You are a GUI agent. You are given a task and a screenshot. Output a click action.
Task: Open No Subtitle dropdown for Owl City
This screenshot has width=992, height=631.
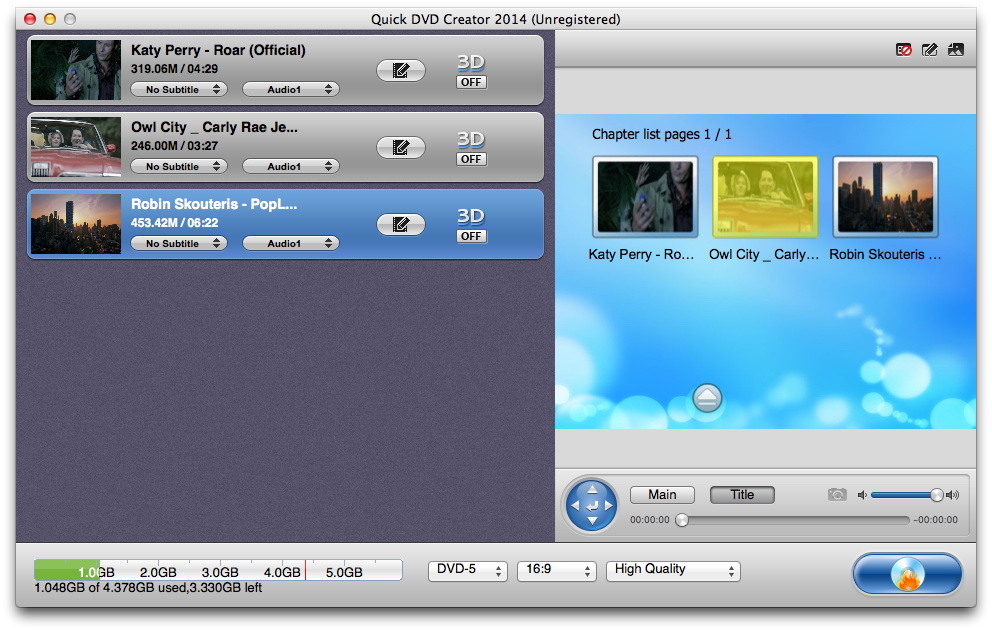tap(179, 166)
